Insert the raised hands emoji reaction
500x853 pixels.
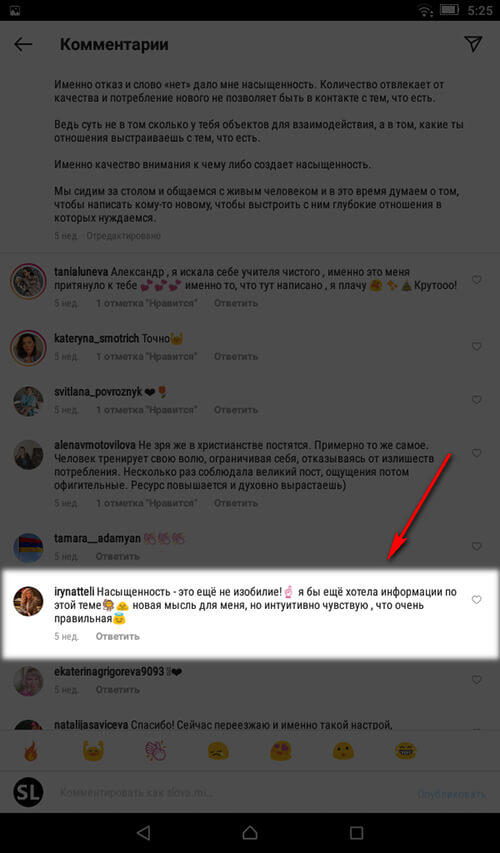point(93,752)
